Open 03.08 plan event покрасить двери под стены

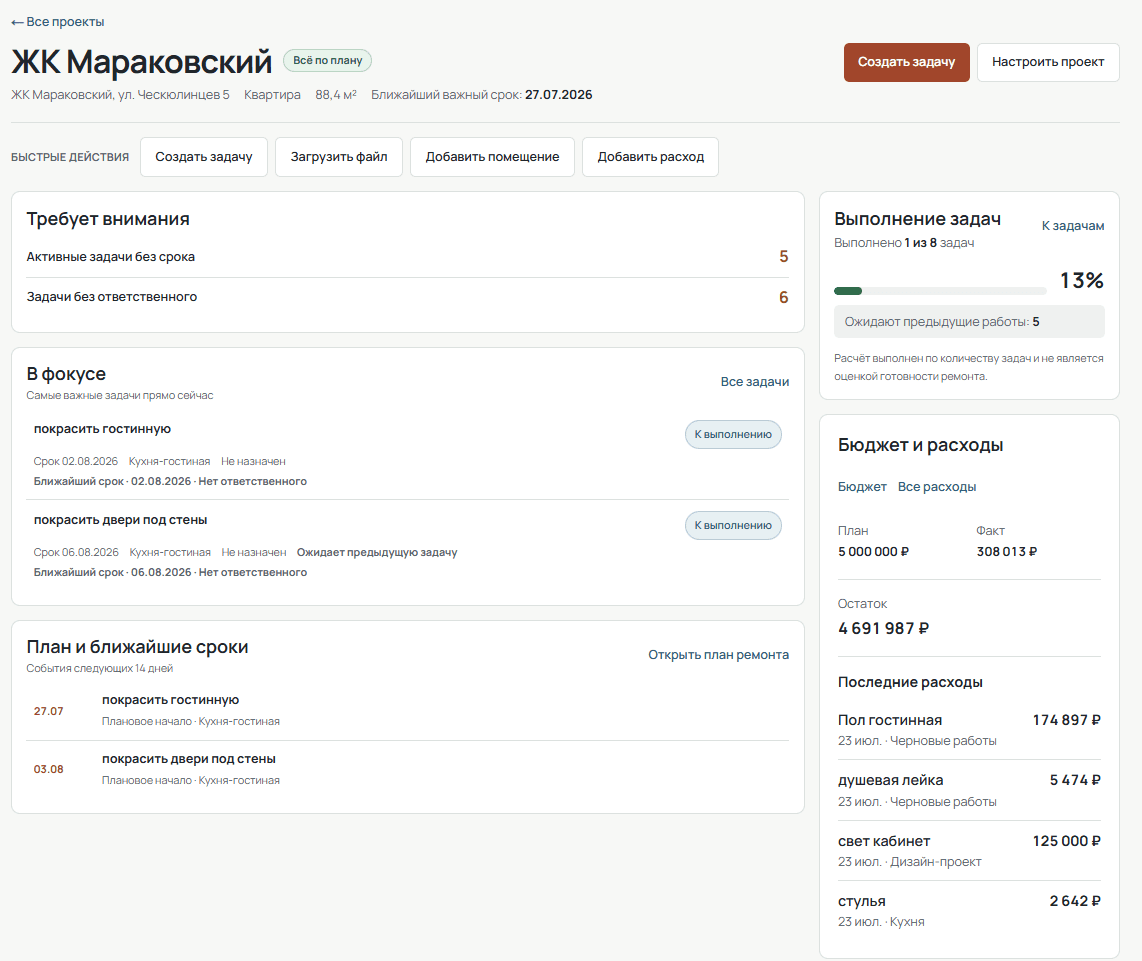pyautogui.click(x=407, y=769)
